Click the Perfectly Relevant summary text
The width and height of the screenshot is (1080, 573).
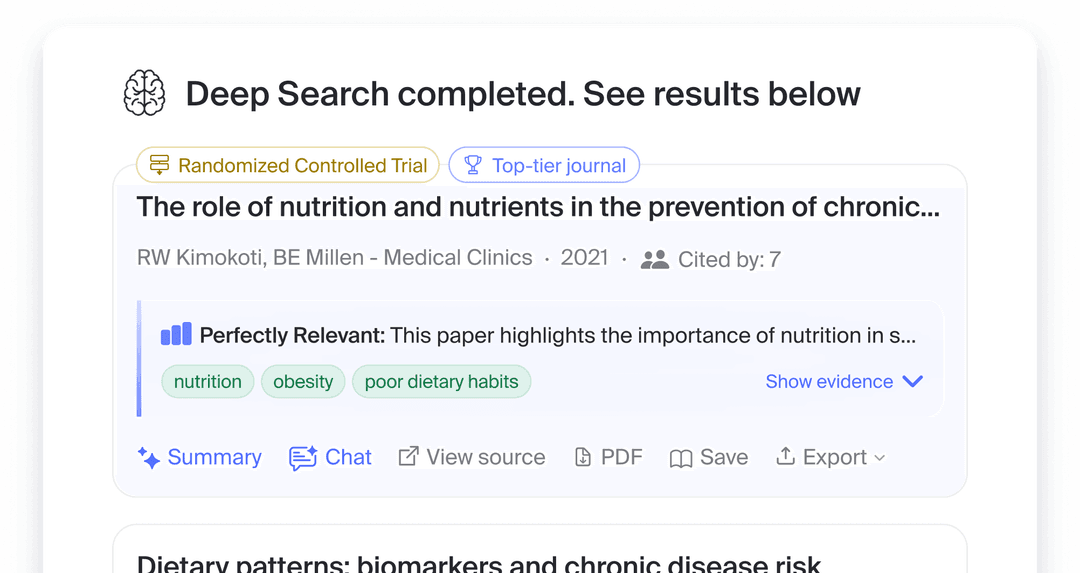pyautogui.click(x=557, y=335)
